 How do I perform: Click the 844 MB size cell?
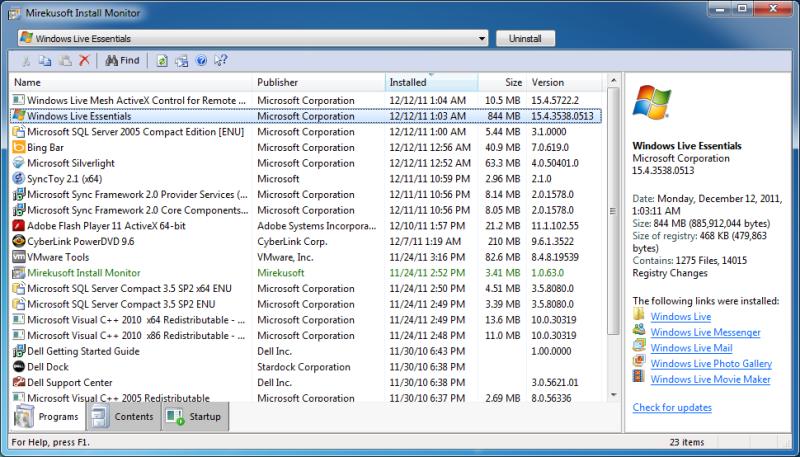[x=504, y=116]
